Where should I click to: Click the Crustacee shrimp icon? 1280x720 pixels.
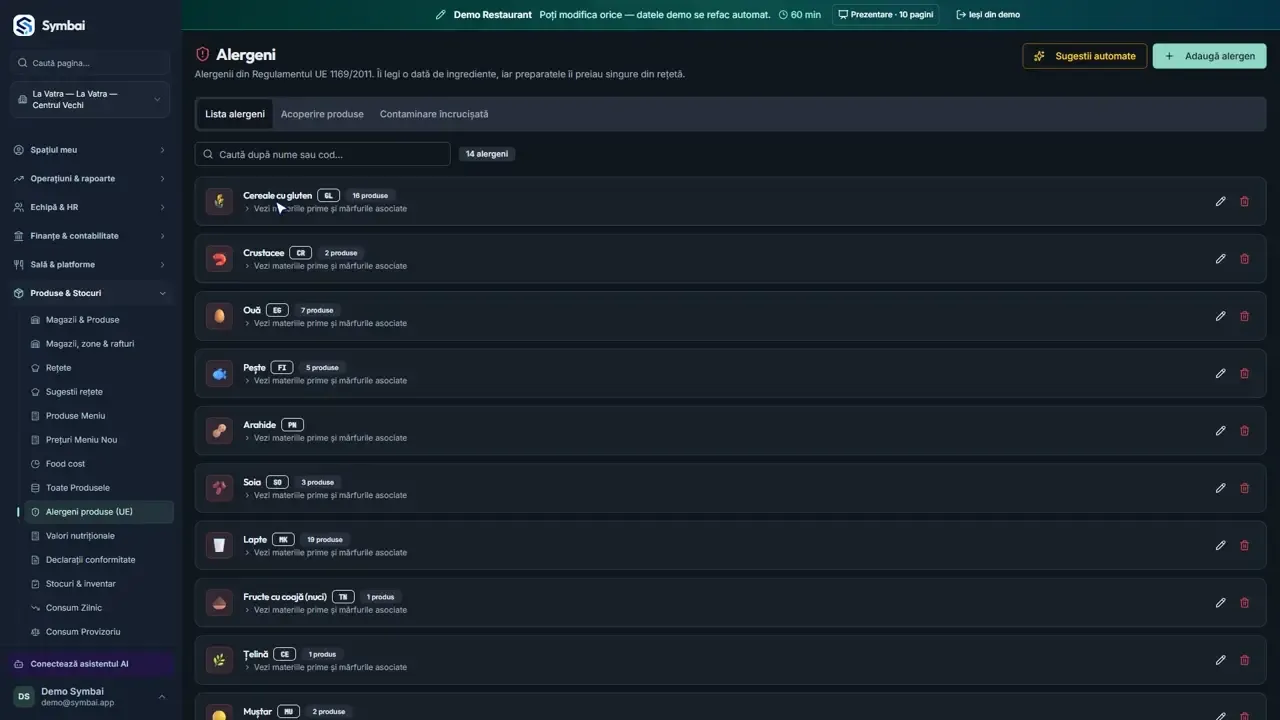coord(219,259)
